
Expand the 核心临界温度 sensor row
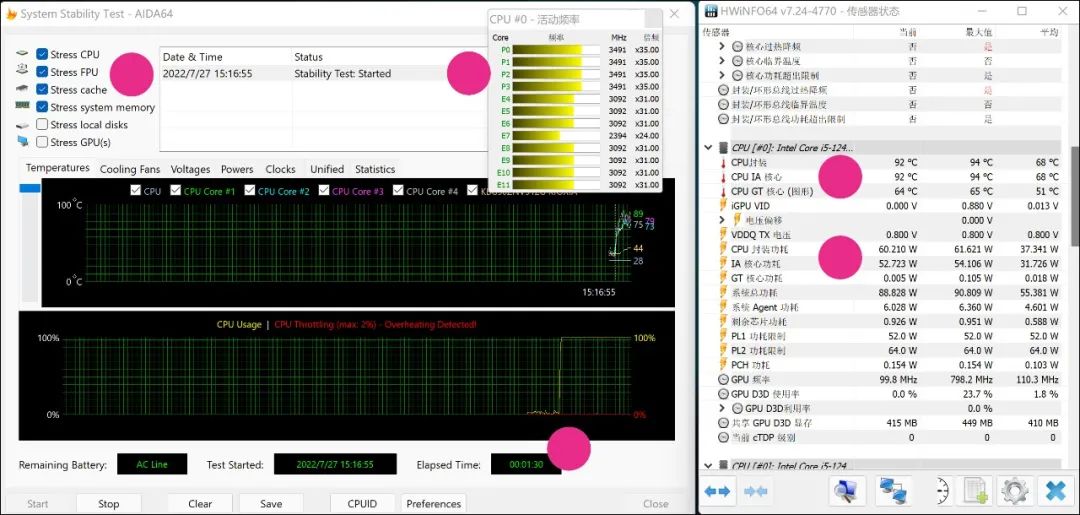click(x=722, y=61)
